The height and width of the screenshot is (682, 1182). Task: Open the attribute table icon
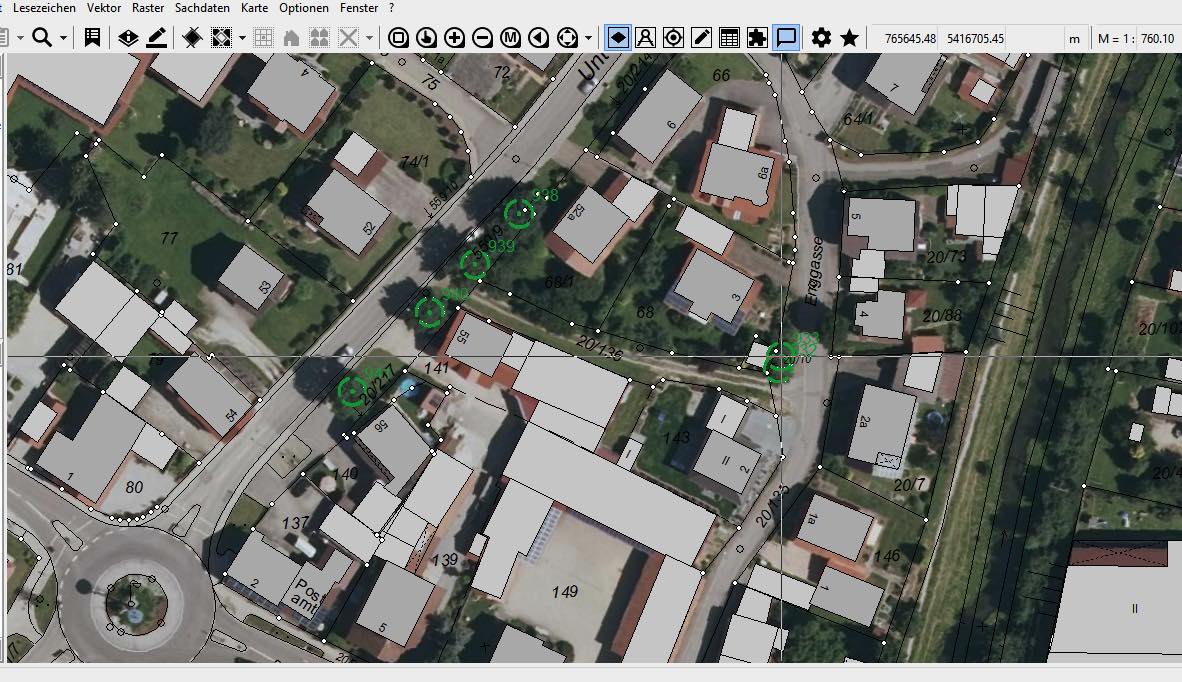[730, 38]
